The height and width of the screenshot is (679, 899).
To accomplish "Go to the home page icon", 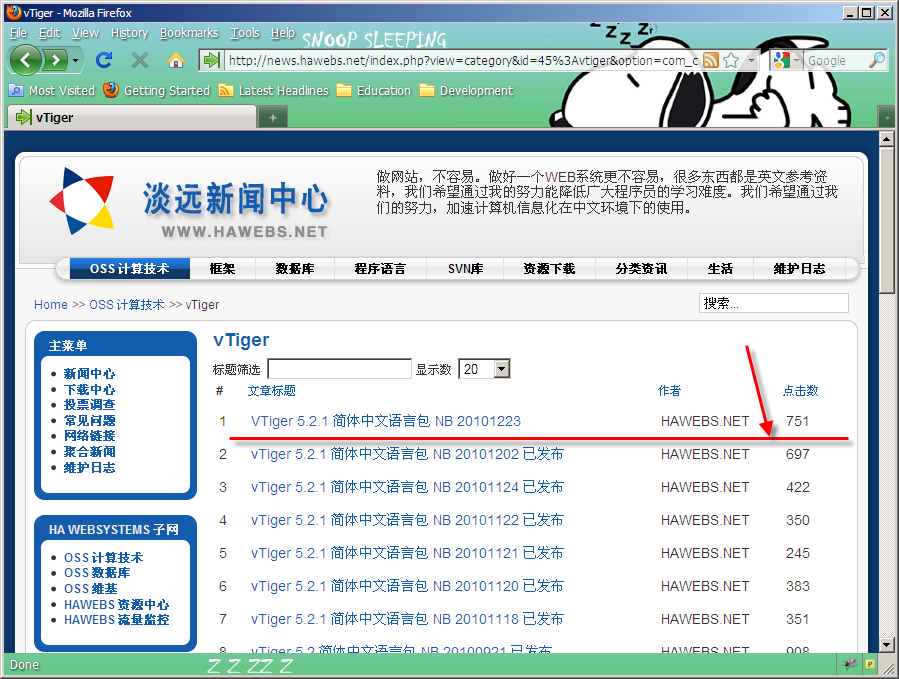I will [x=176, y=60].
